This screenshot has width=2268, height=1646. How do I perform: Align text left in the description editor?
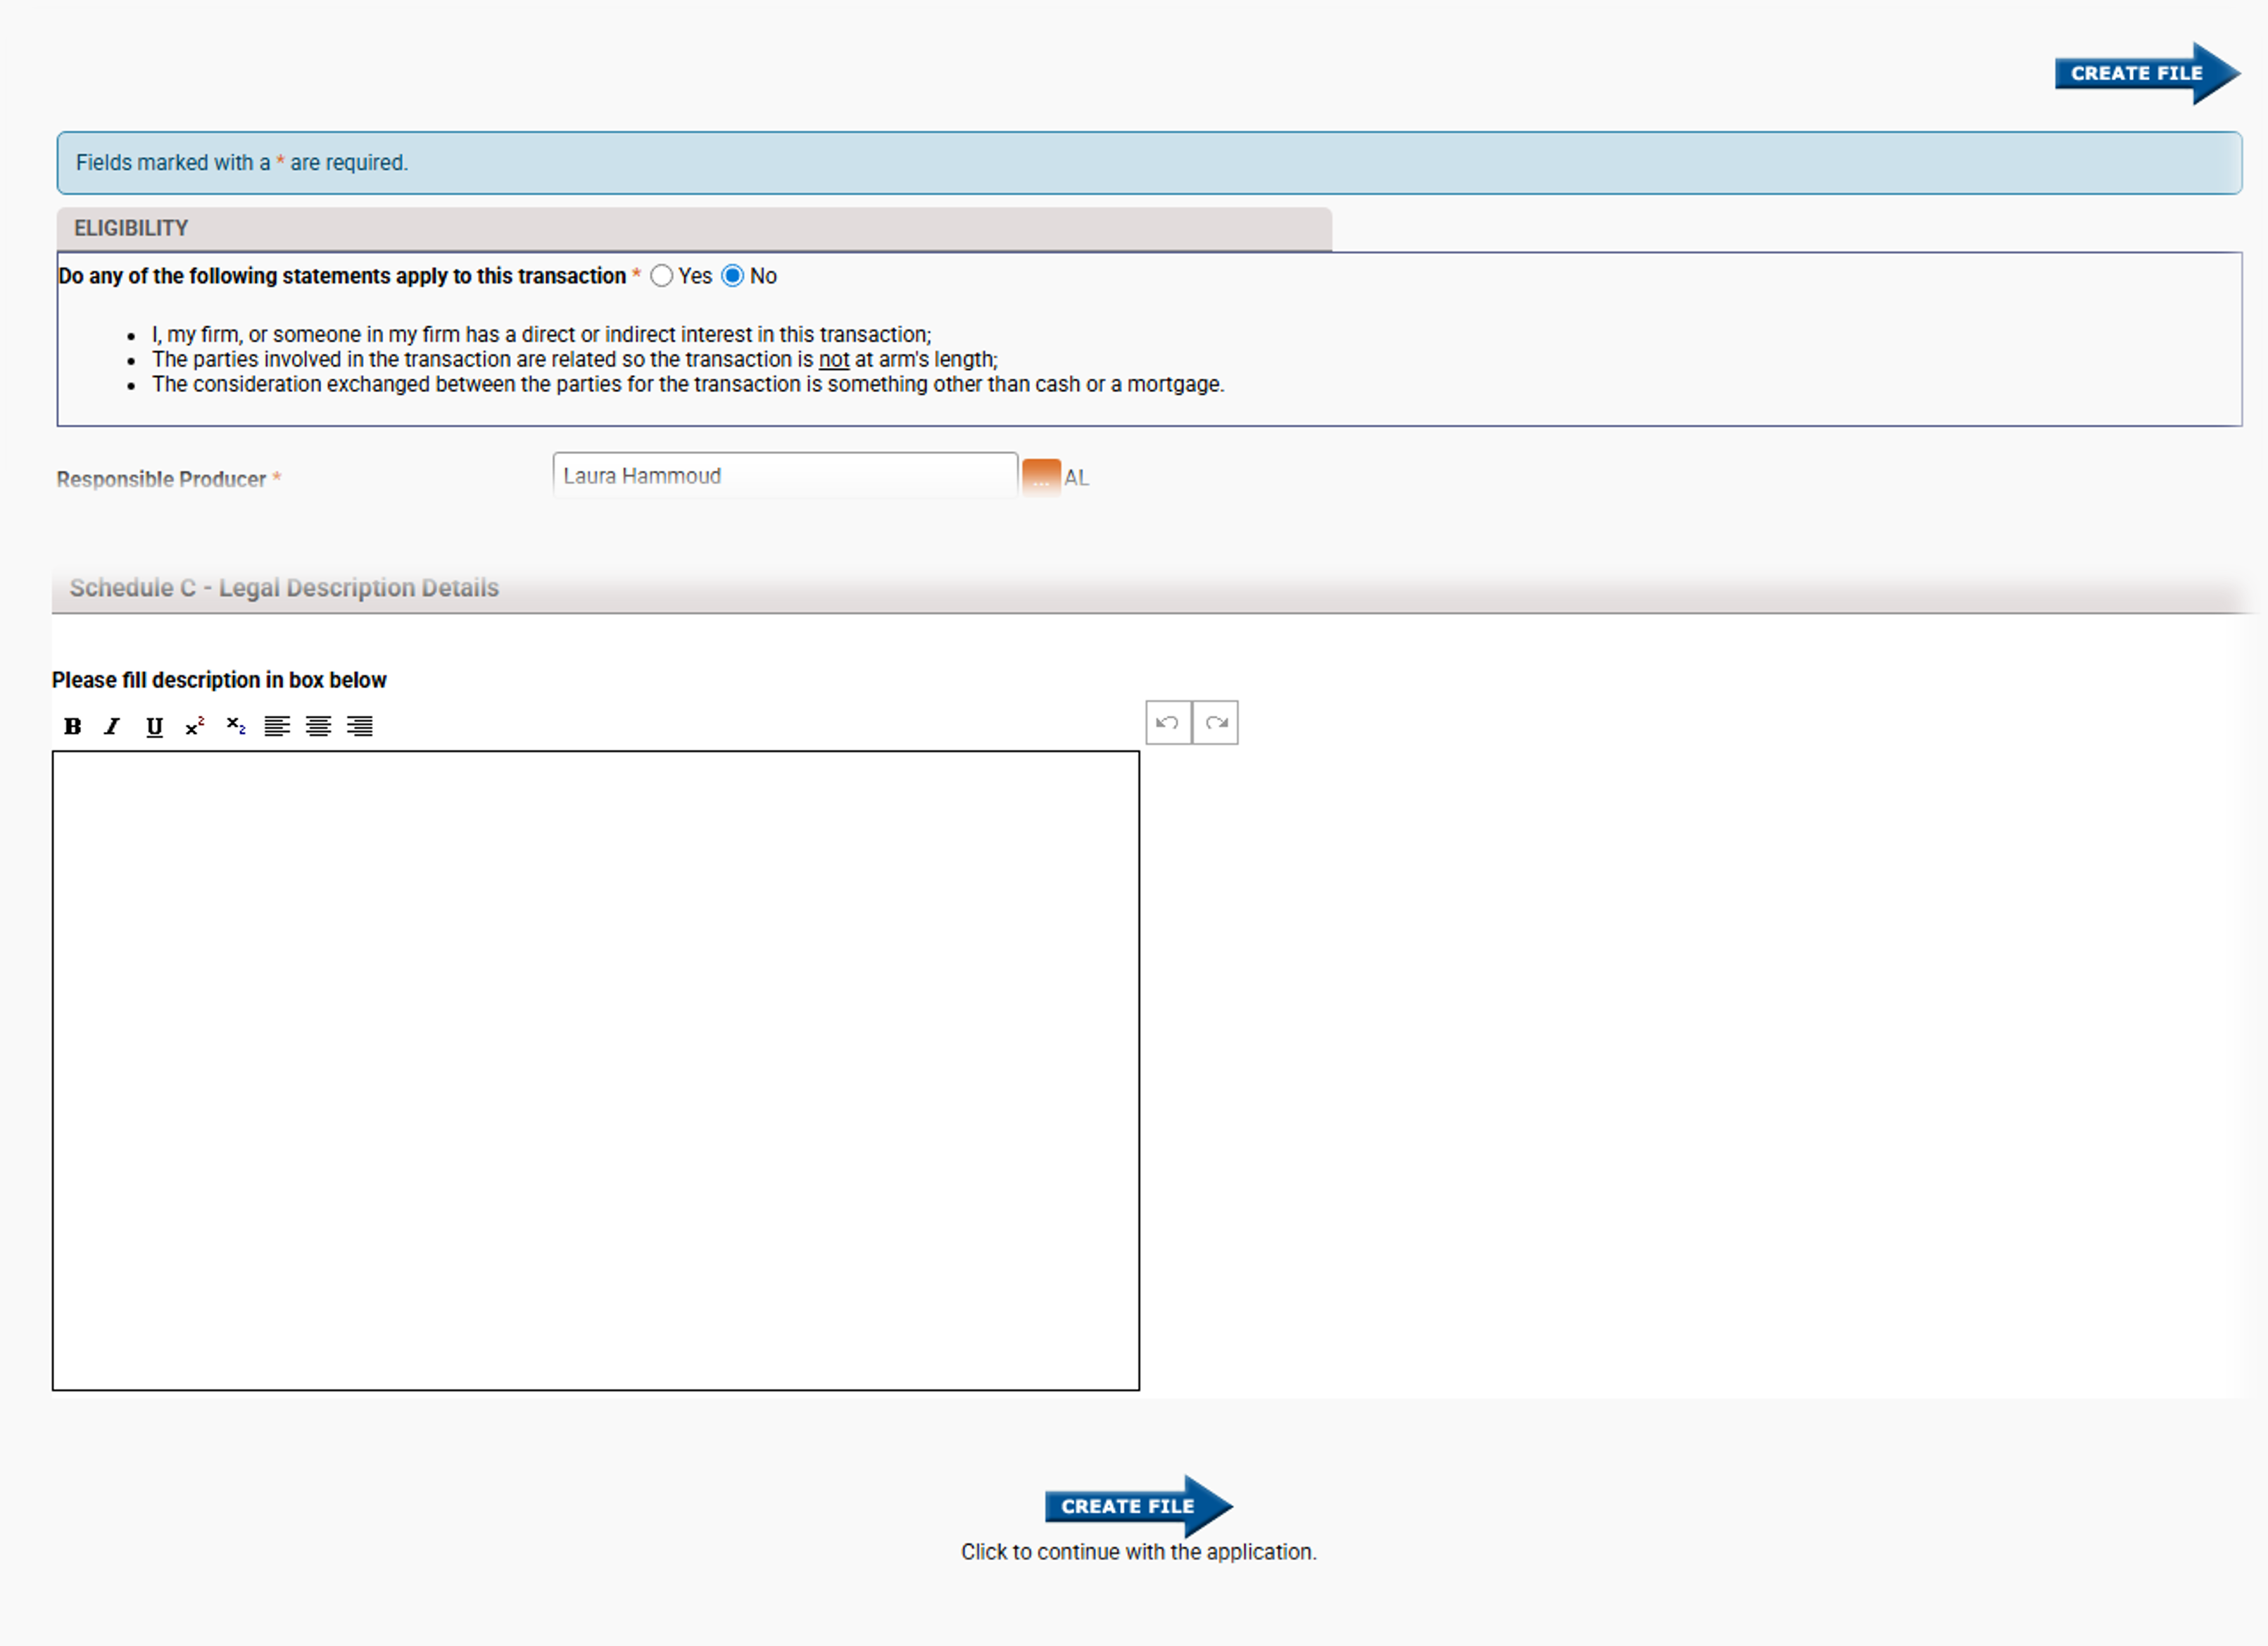click(277, 727)
